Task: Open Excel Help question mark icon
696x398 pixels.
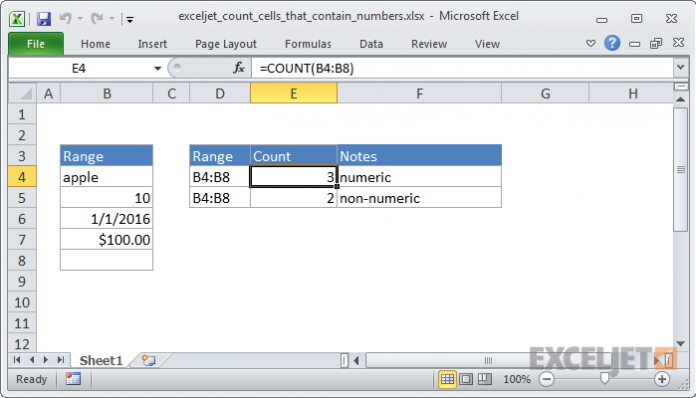Action: tap(612, 43)
